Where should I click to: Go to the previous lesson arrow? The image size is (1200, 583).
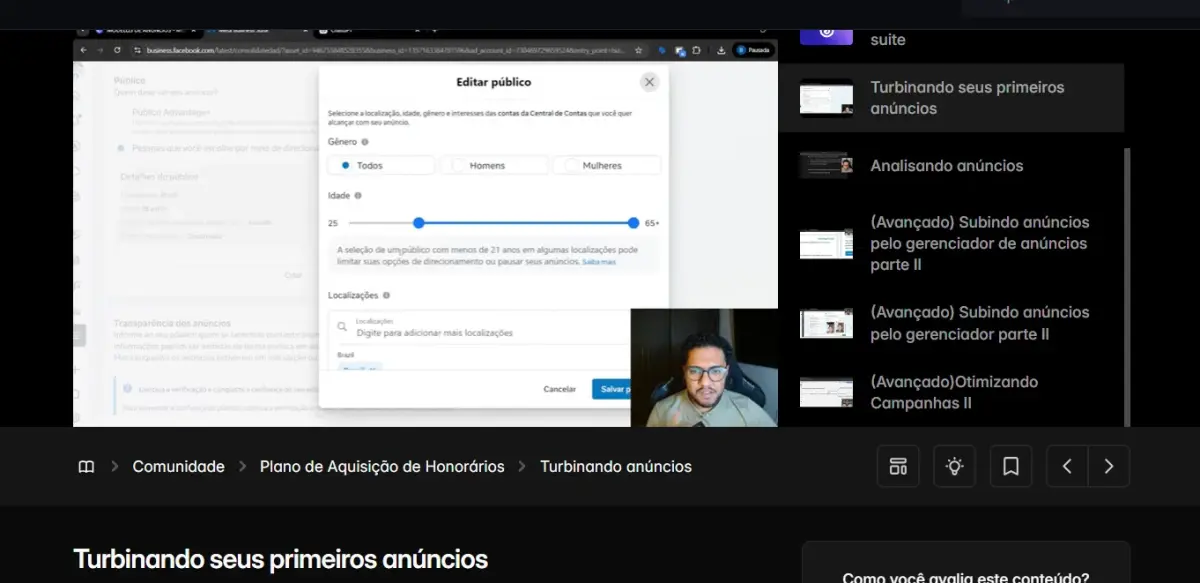tap(1067, 466)
